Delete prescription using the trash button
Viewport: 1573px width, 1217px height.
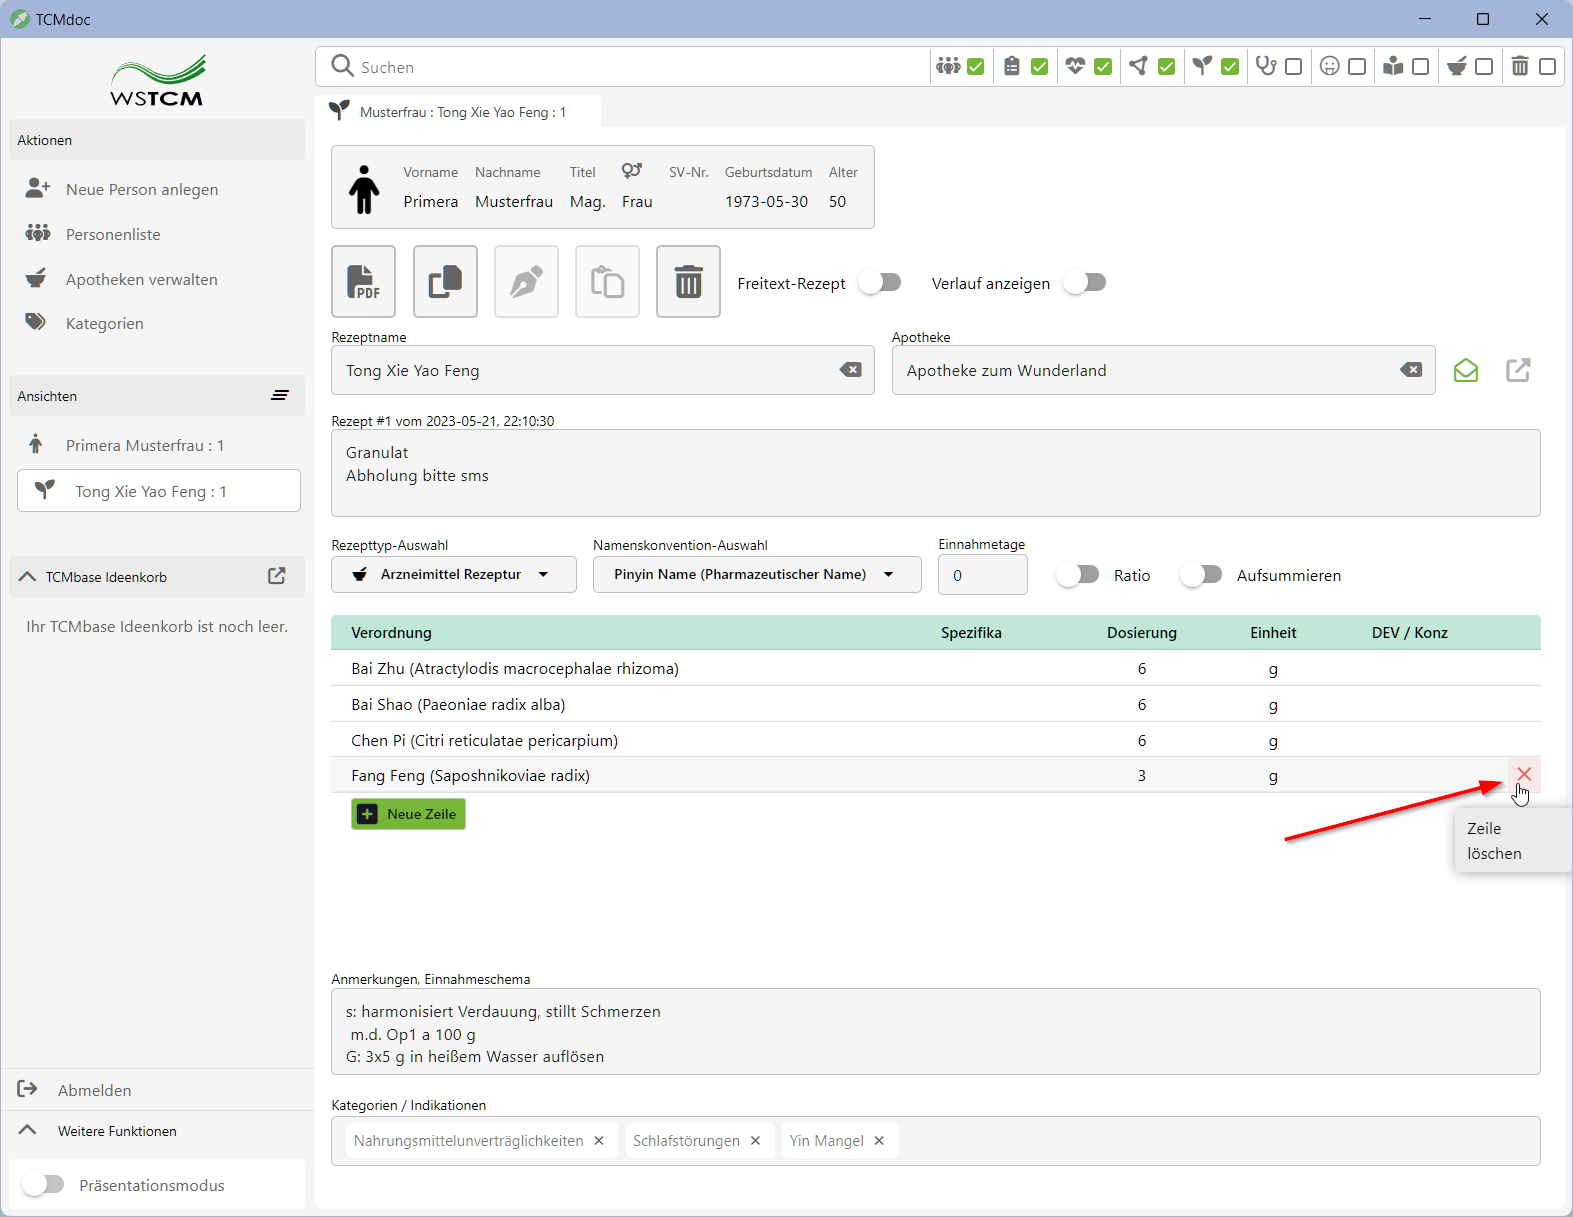(x=688, y=282)
